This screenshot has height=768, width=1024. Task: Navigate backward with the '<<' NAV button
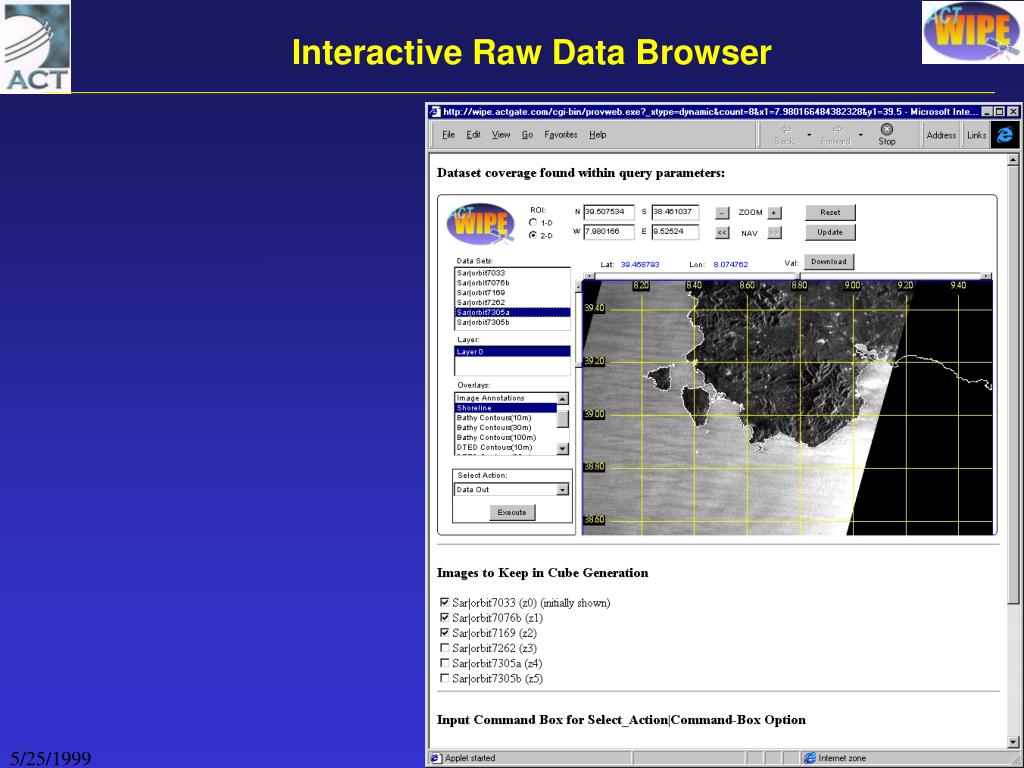pyautogui.click(x=722, y=232)
